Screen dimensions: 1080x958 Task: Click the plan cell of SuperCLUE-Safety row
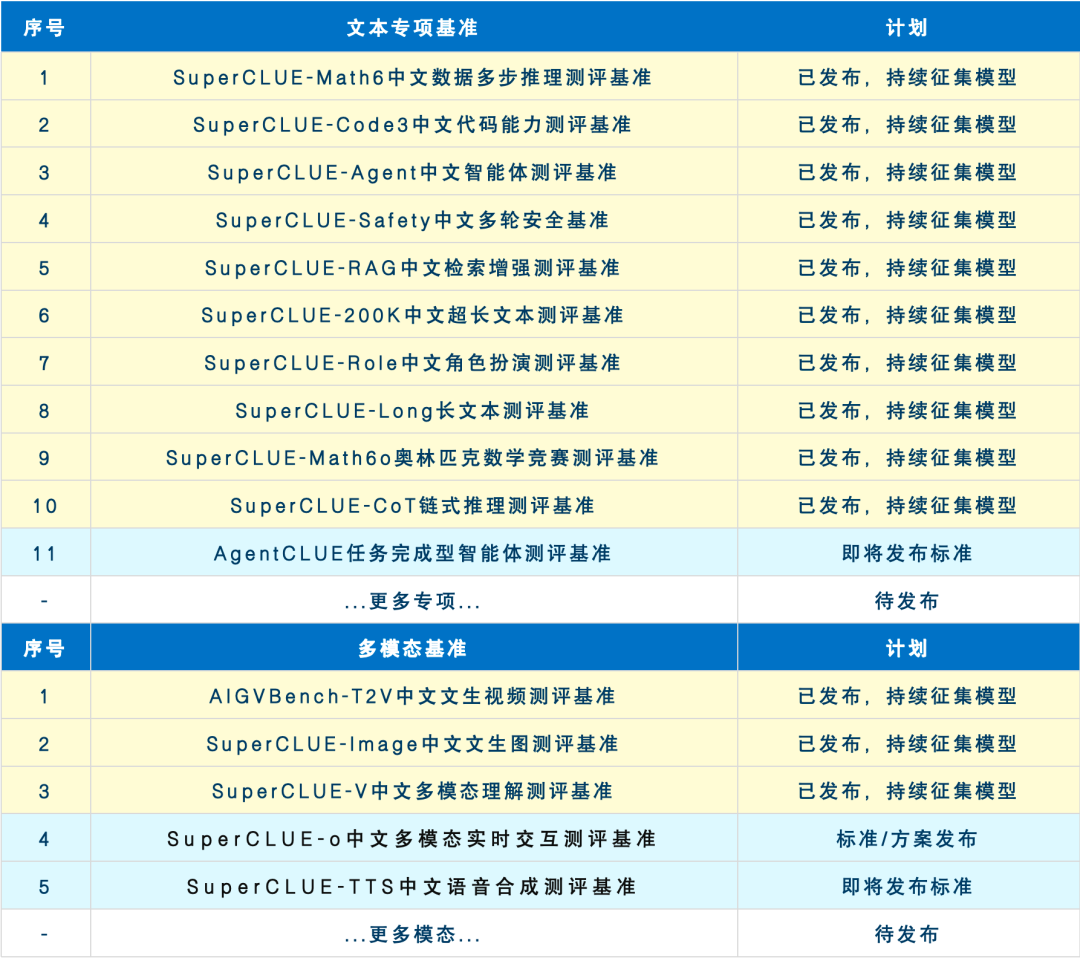907,220
